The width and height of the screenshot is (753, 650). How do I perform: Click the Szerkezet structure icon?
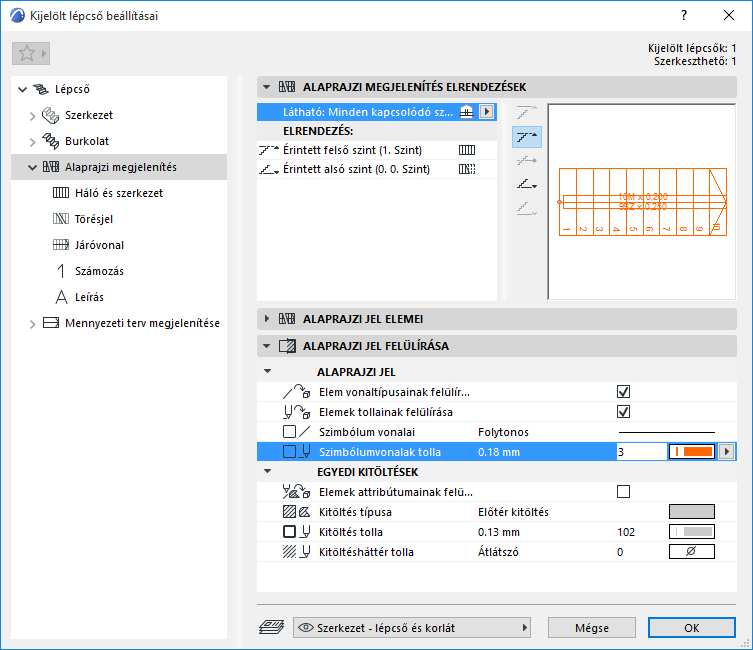50,115
